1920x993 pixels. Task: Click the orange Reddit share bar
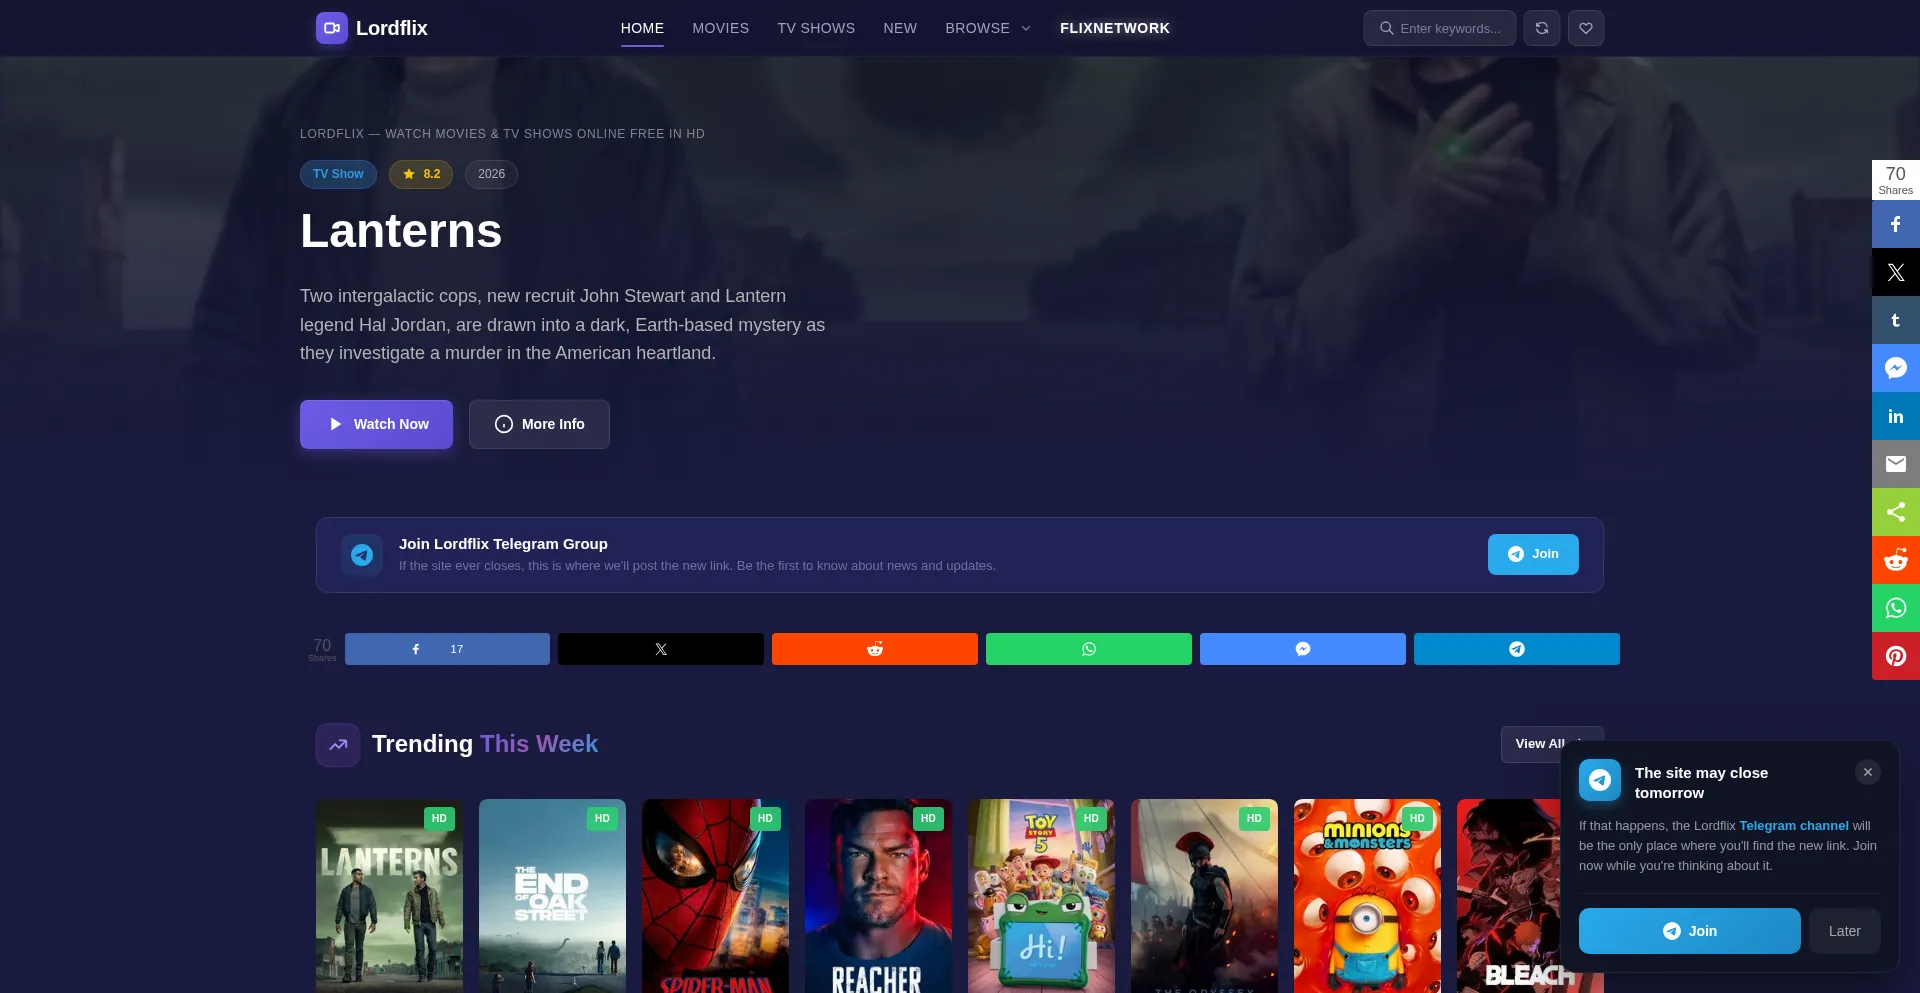click(875, 649)
